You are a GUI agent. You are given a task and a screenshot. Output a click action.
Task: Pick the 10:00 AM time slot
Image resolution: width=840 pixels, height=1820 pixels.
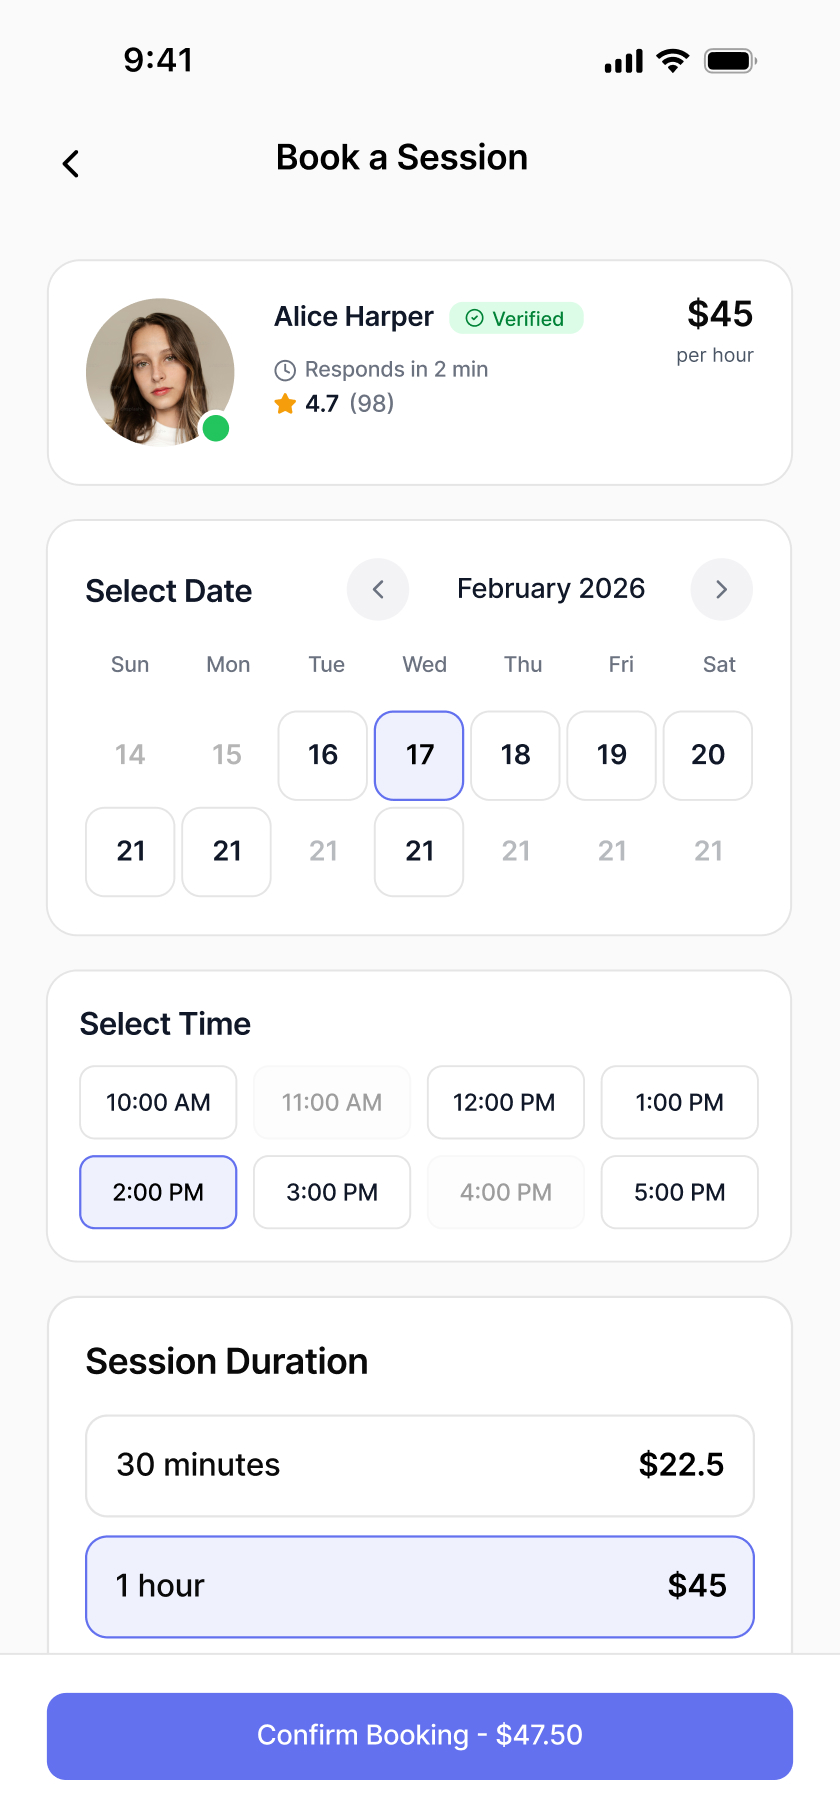click(158, 1102)
